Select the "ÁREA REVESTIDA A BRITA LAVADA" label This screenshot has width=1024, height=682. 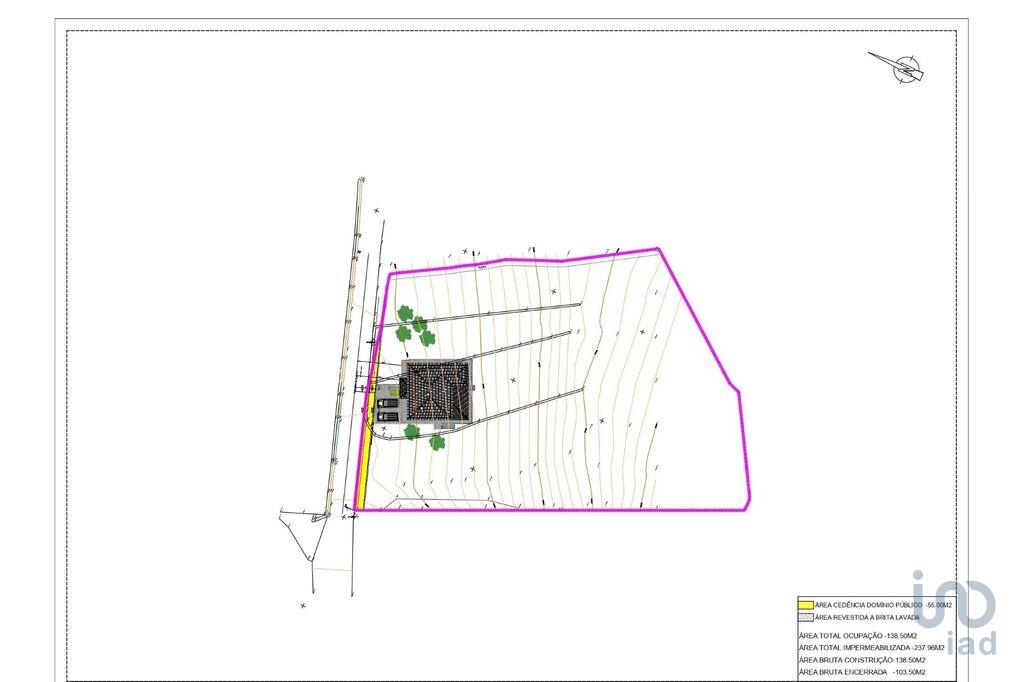tap(866, 617)
